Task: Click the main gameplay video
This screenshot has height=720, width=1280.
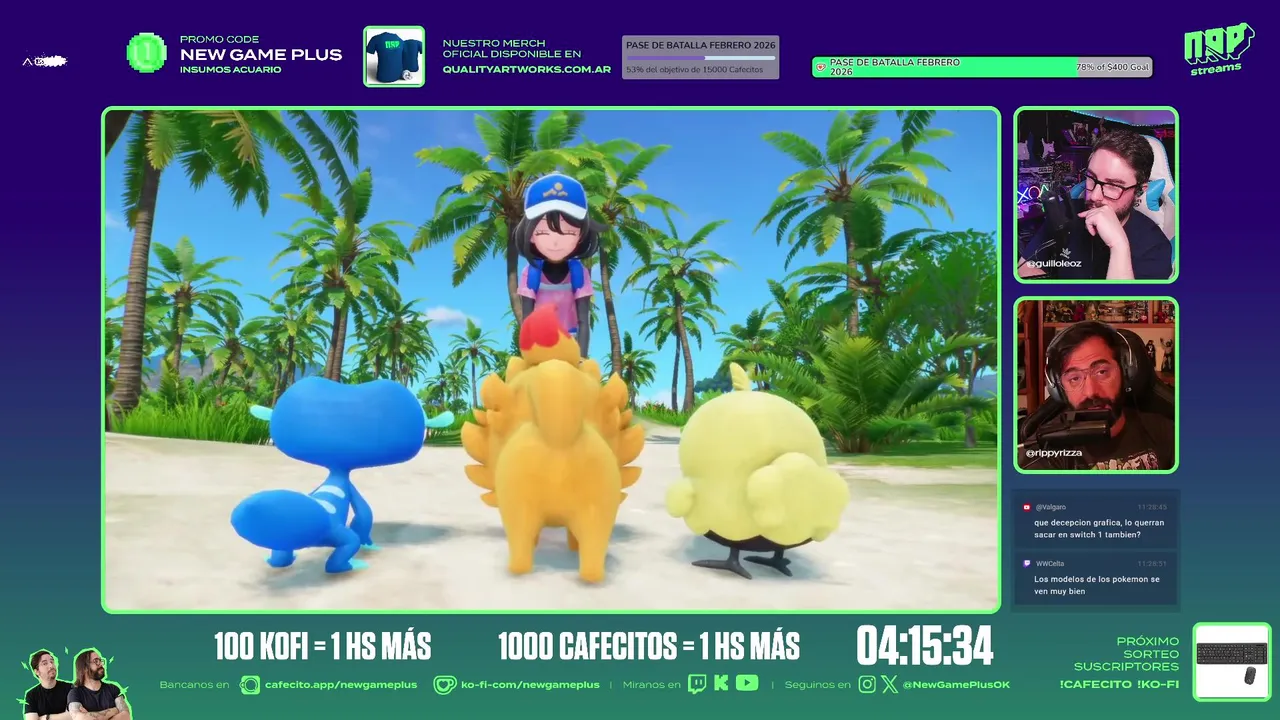Action: 551,360
